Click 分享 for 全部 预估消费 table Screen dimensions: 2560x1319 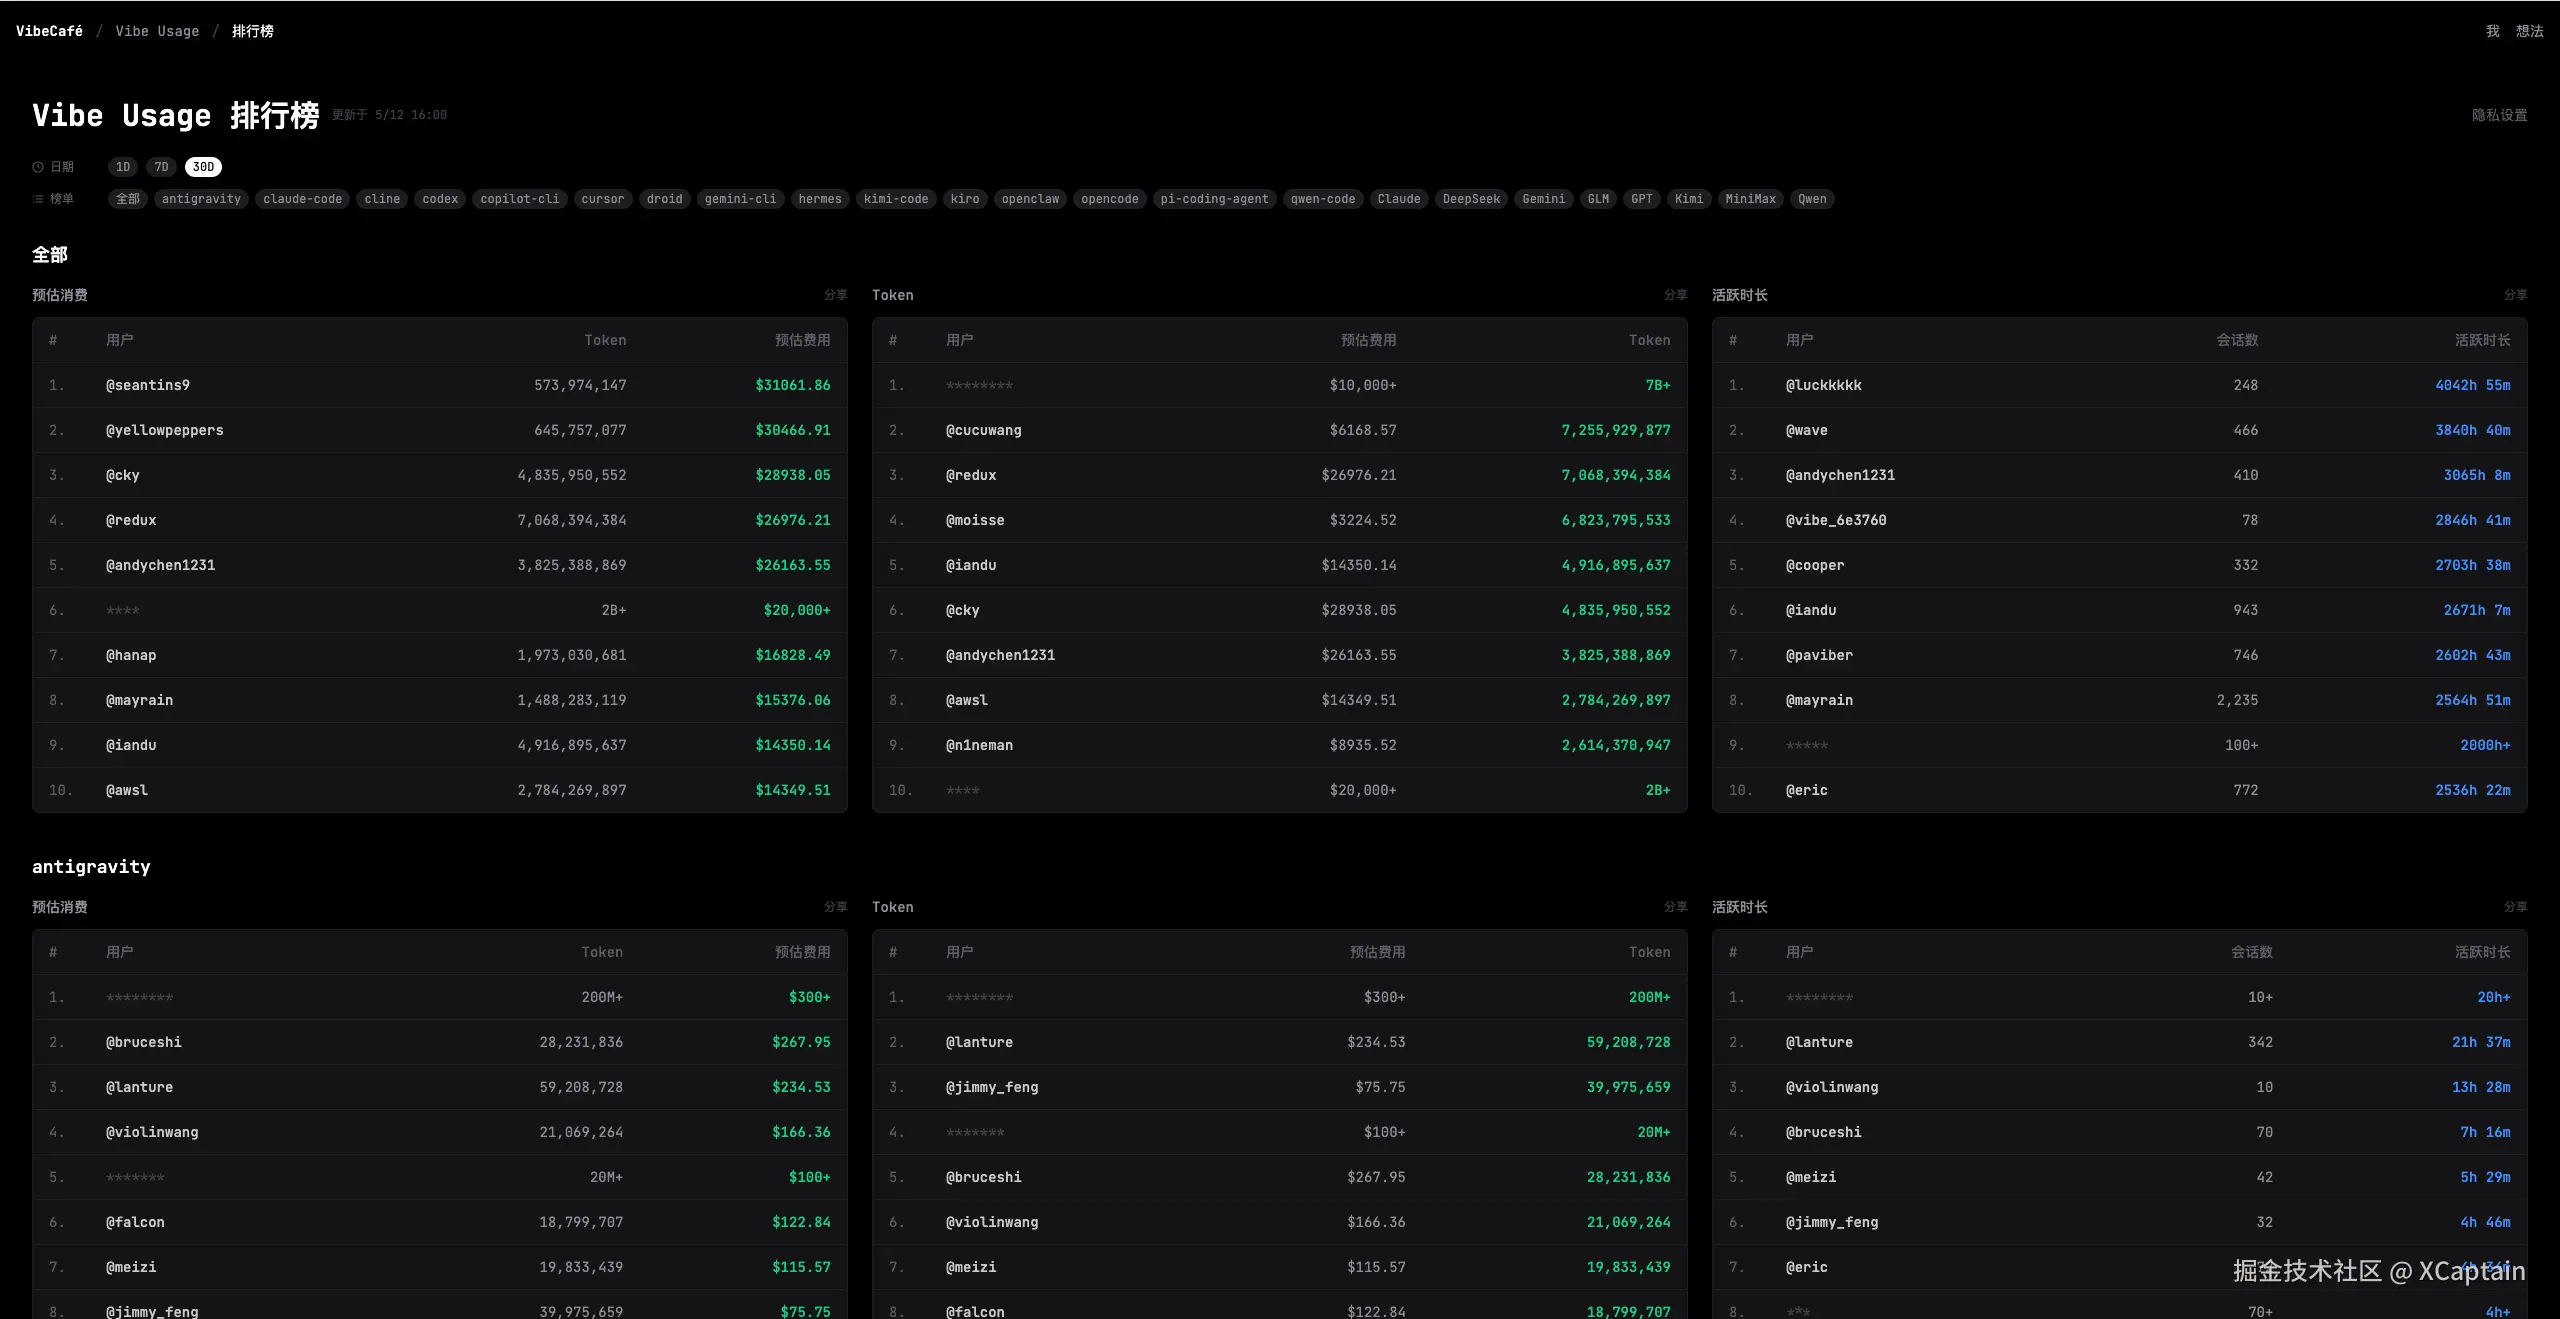tap(835, 295)
